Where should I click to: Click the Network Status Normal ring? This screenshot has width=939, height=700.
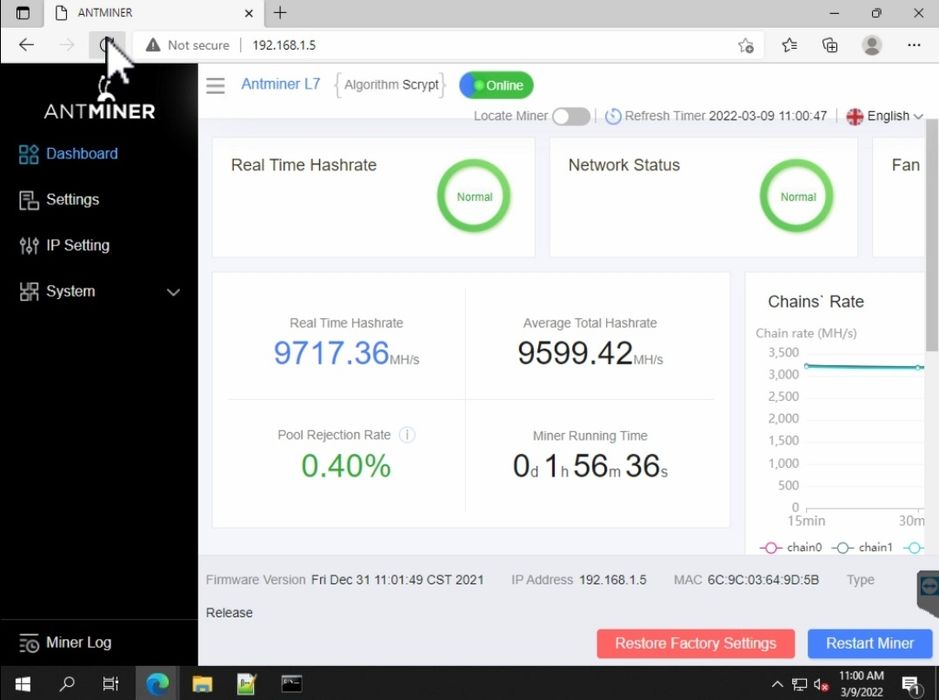point(796,196)
